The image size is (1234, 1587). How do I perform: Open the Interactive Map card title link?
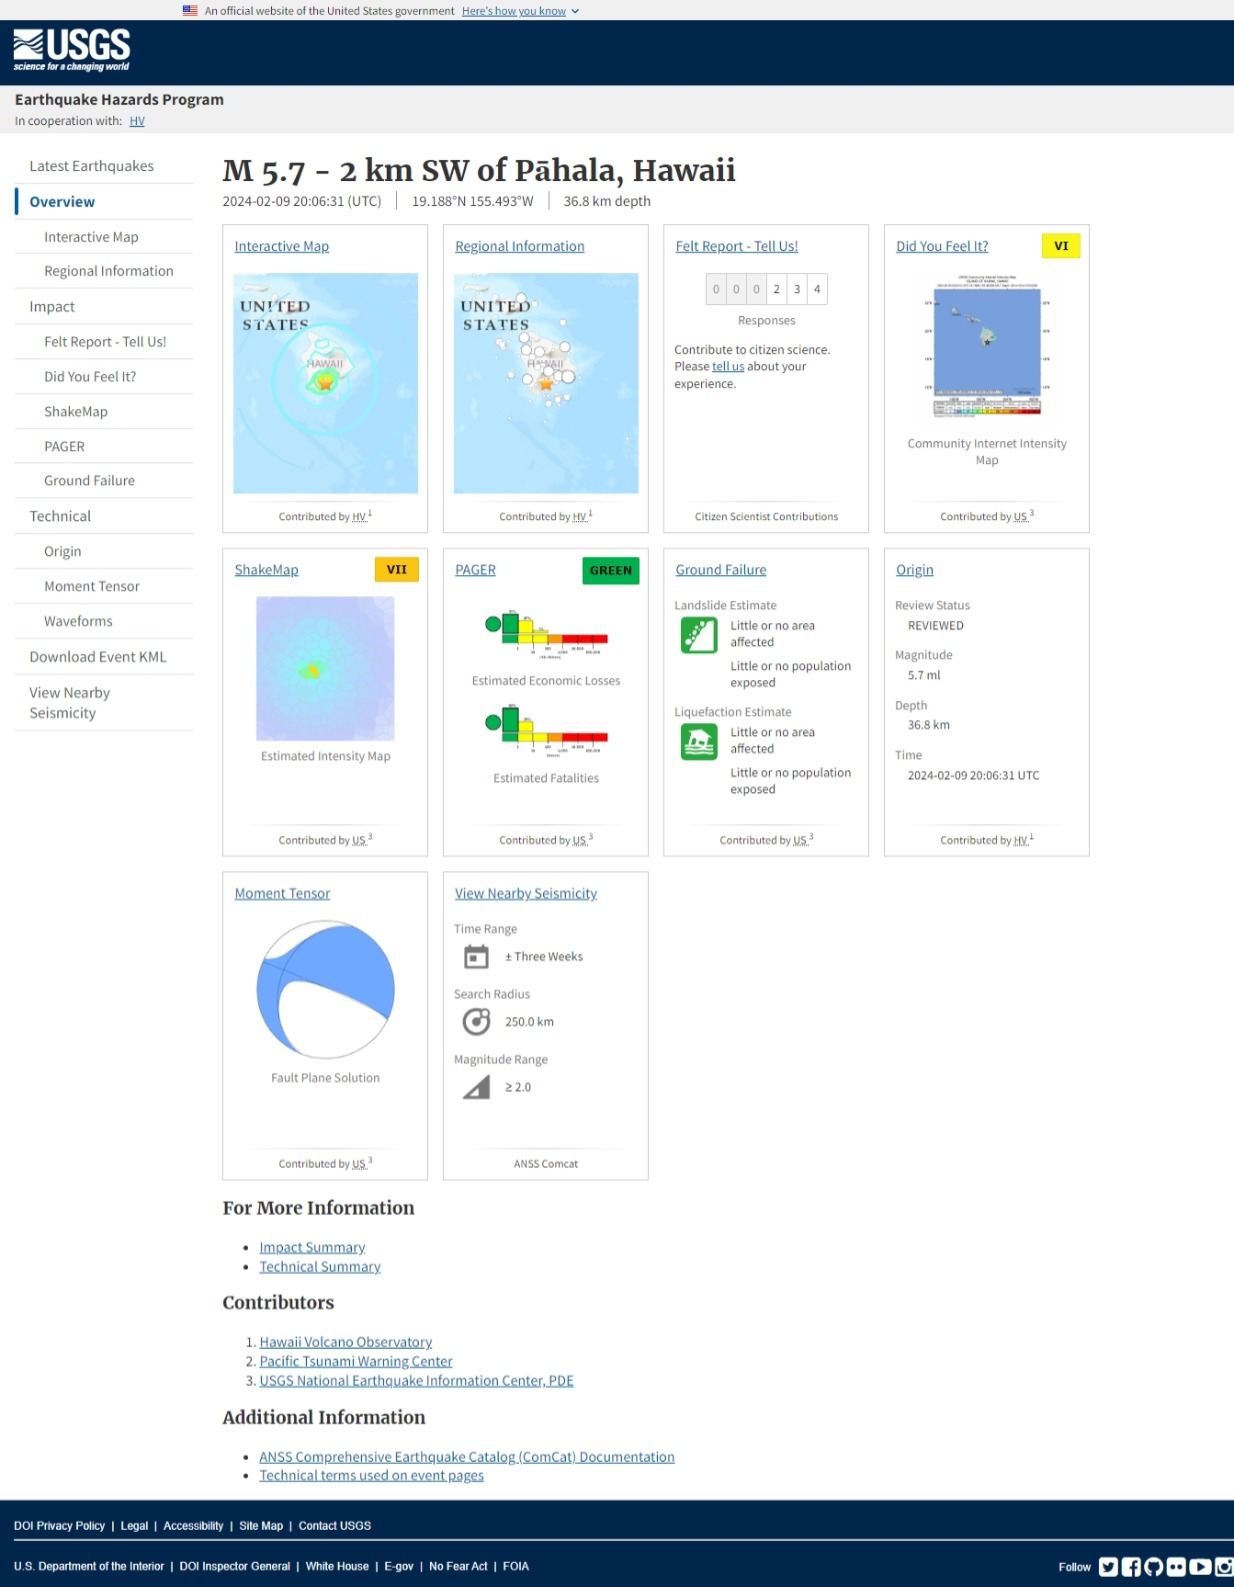pos(282,246)
